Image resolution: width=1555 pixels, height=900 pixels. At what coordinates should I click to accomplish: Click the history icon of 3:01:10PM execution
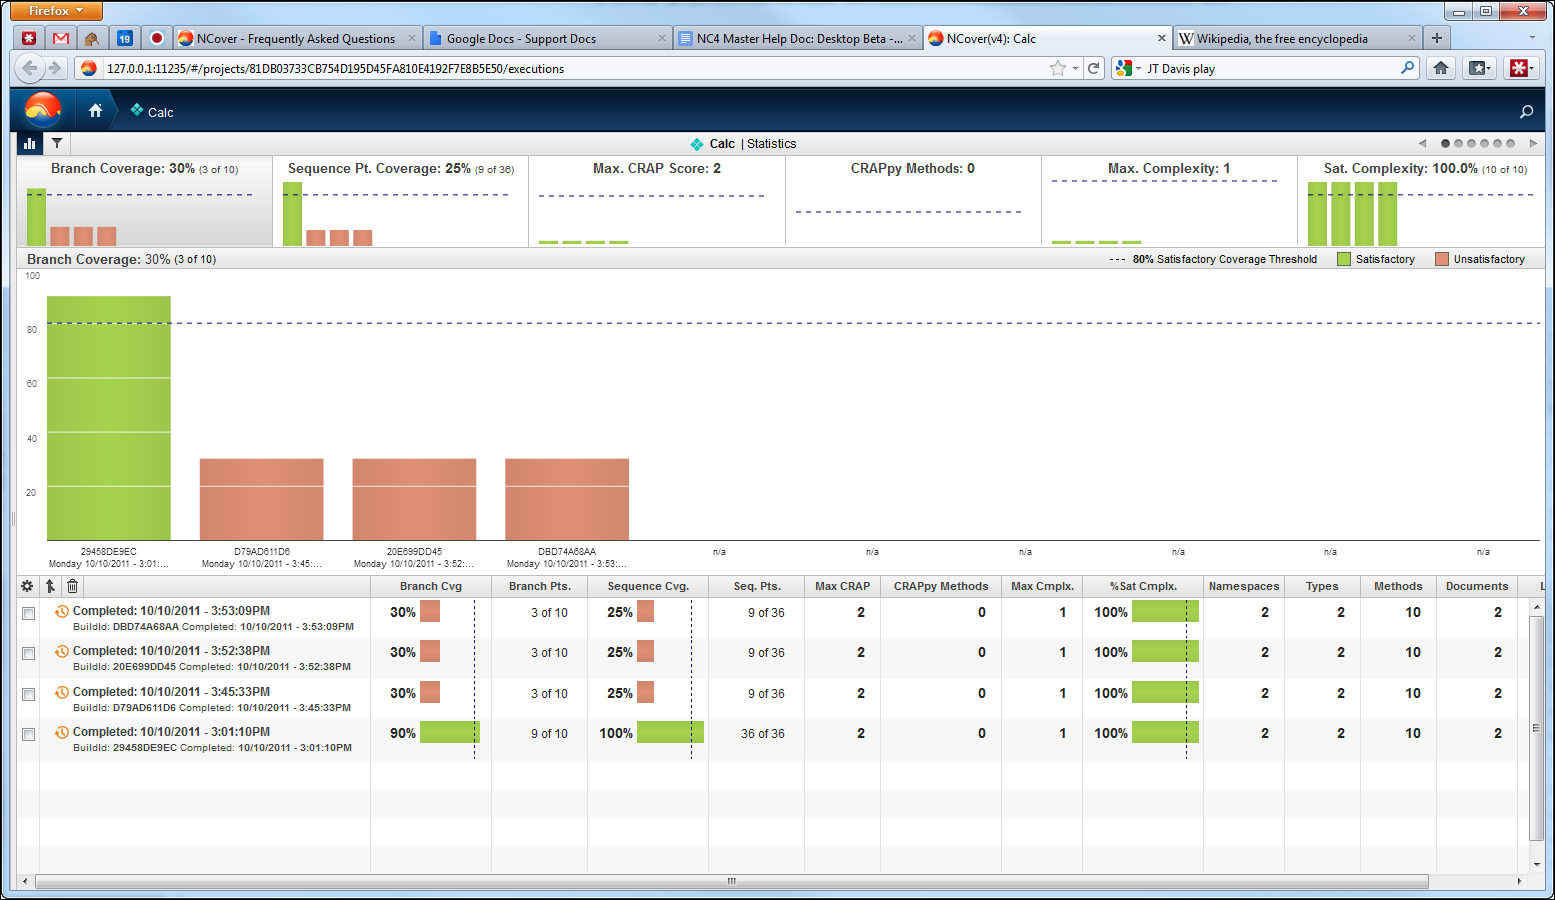[x=62, y=732]
